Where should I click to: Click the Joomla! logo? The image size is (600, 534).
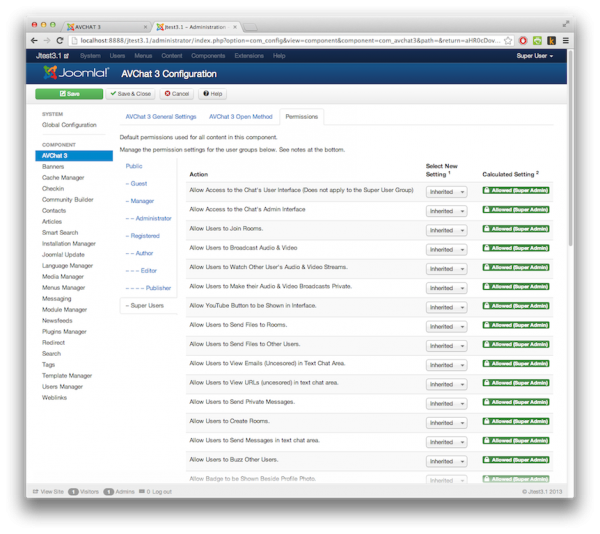[76, 73]
